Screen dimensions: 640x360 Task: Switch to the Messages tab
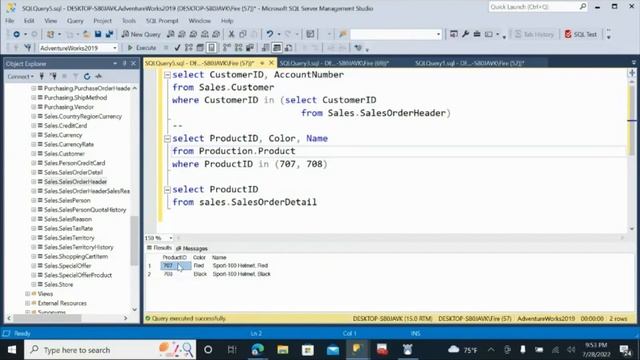click(192, 248)
